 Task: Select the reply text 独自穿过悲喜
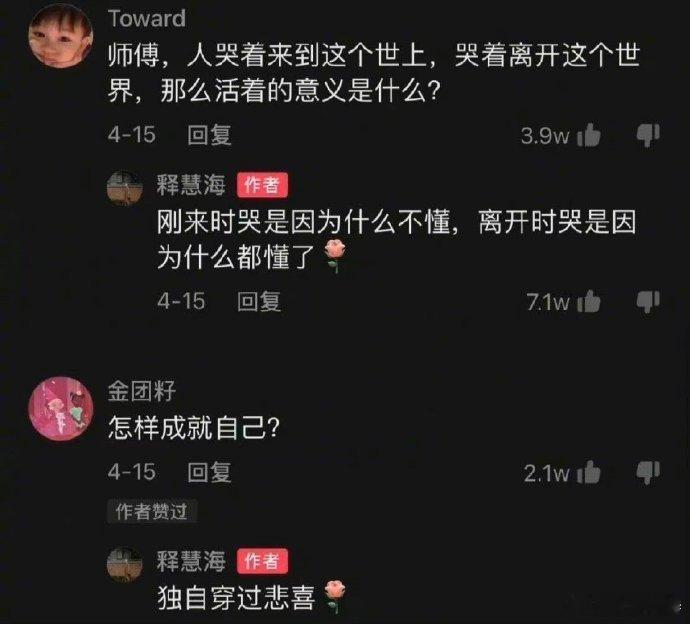236,598
